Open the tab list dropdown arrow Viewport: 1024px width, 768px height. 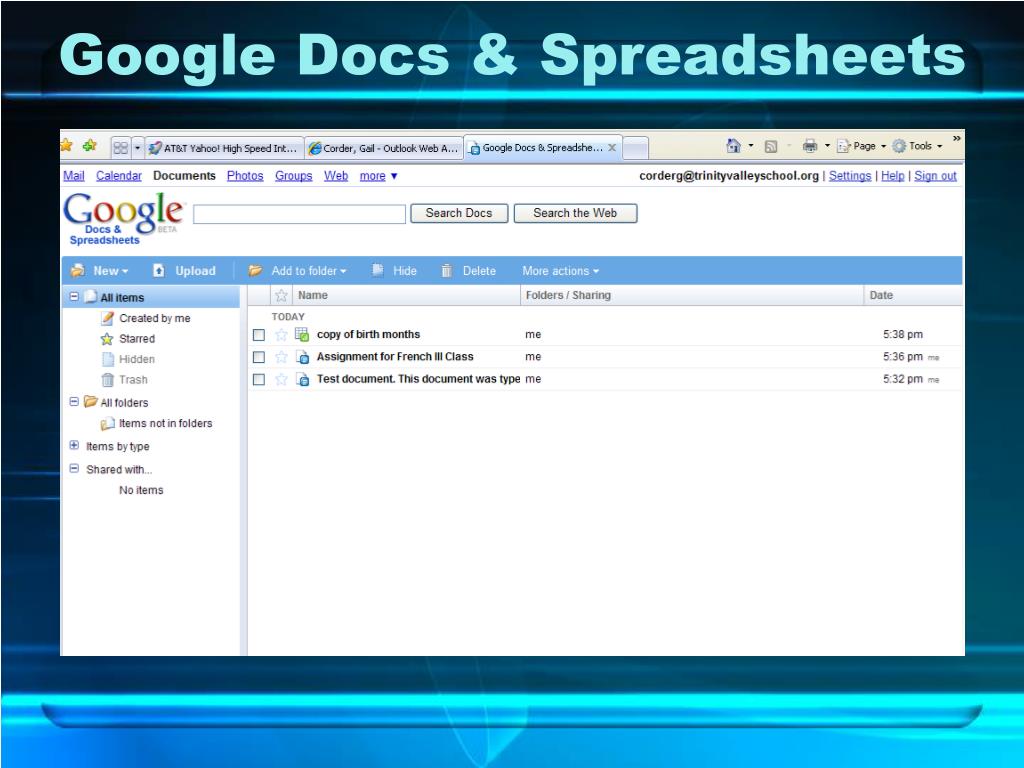(137, 148)
